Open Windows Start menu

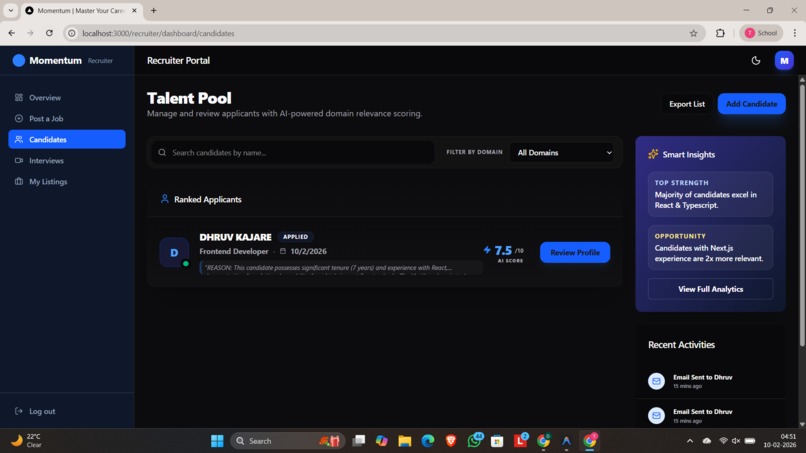tap(217, 441)
